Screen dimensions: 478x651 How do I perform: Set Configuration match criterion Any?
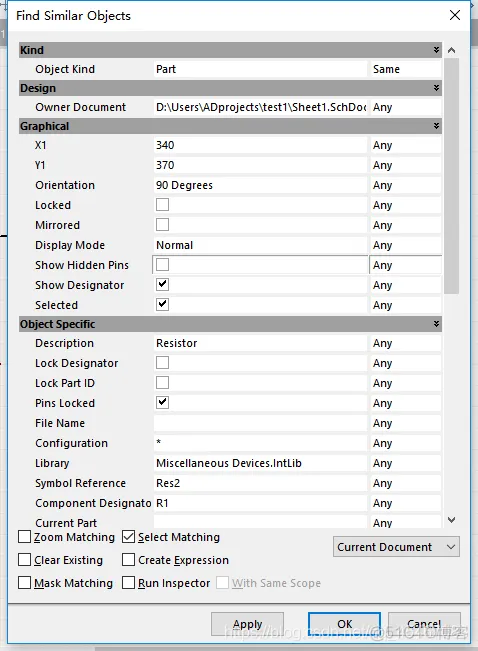(405, 443)
